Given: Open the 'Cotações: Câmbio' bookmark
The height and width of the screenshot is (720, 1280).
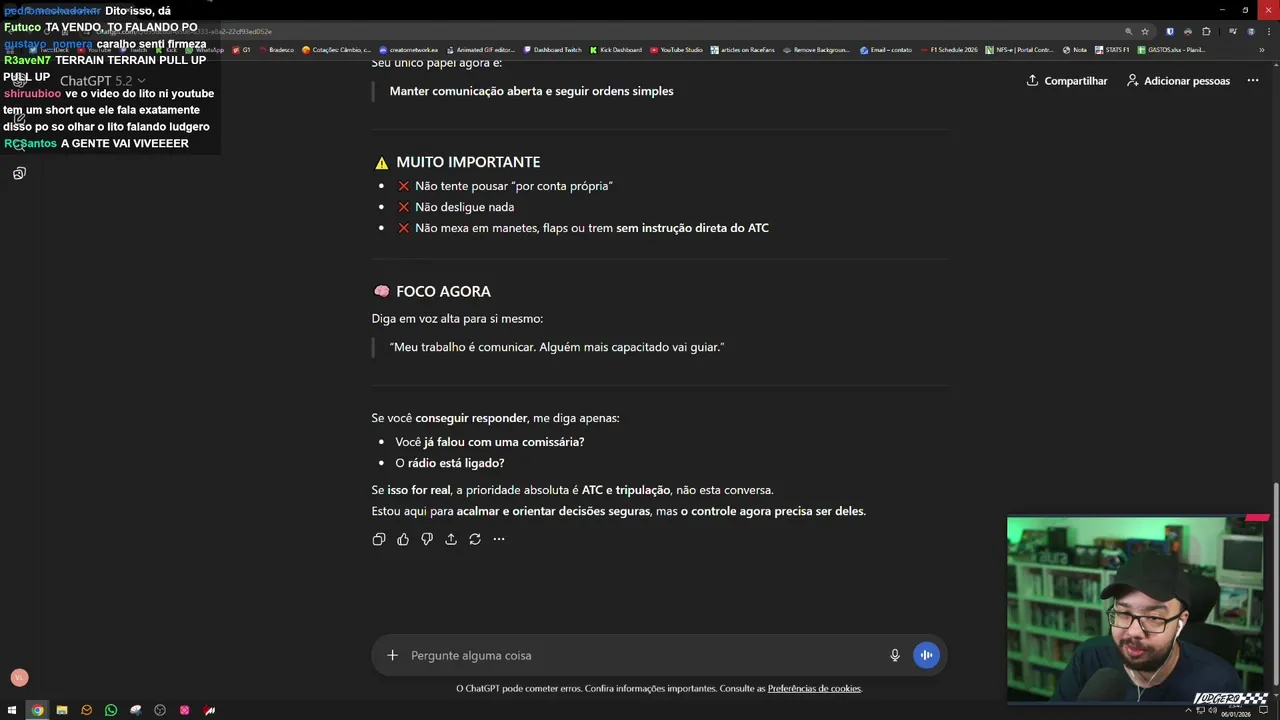Looking at the screenshot, I should pos(337,49).
